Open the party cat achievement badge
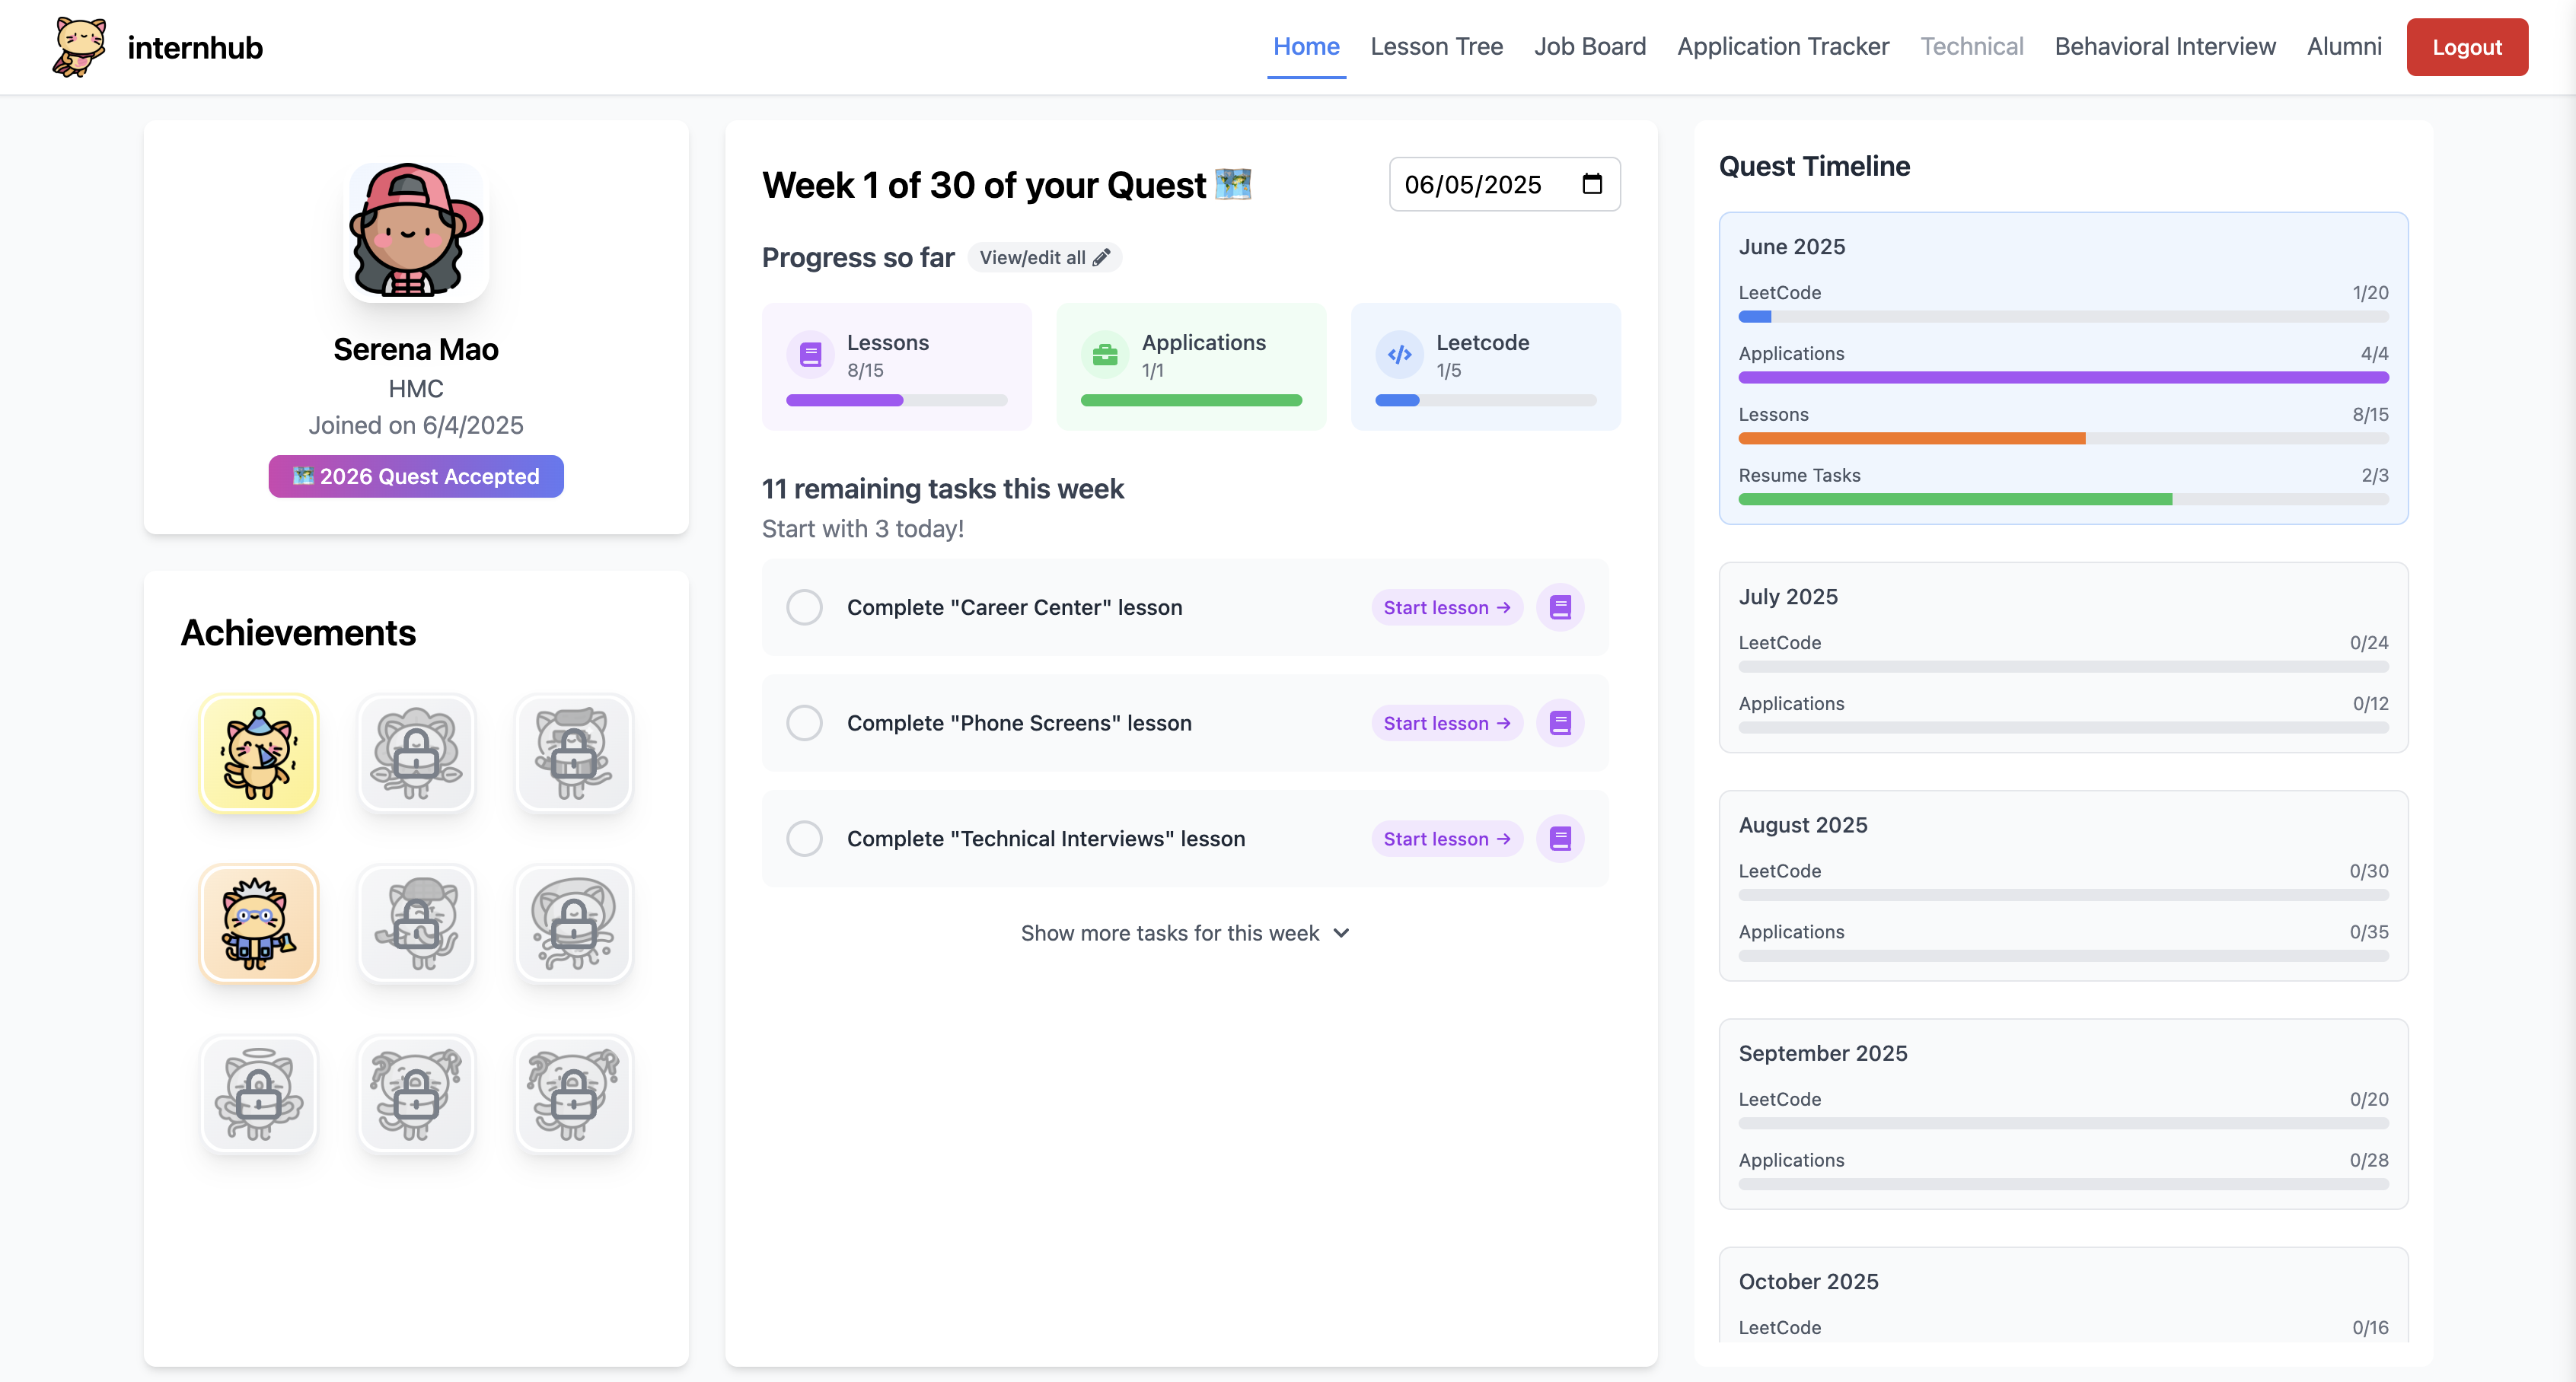 click(x=259, y=753)
